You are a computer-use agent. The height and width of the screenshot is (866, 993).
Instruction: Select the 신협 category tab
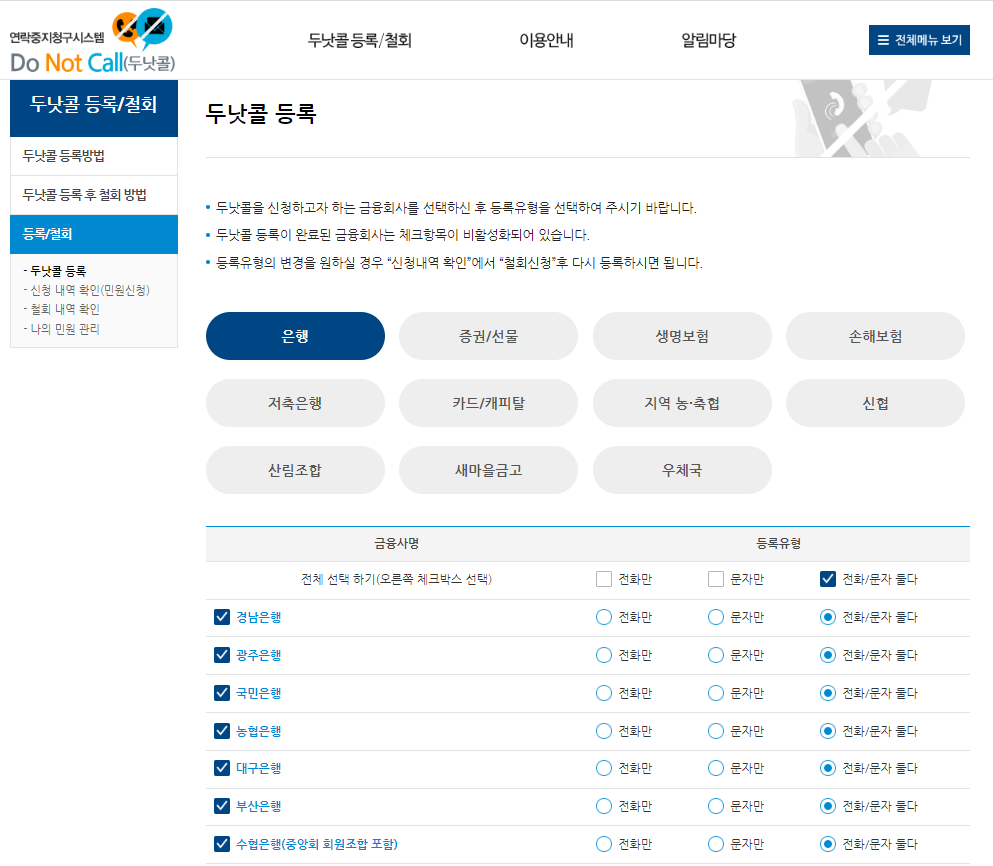point(875,403)
